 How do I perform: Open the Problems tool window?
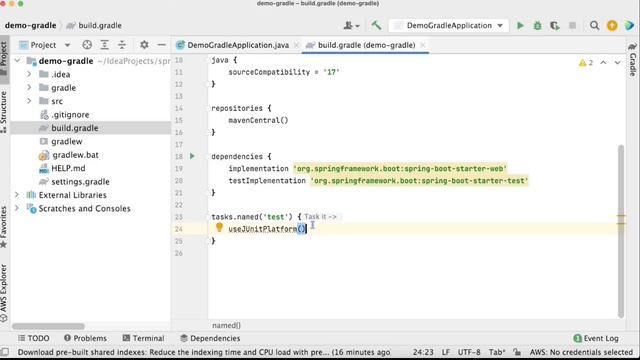85,338
